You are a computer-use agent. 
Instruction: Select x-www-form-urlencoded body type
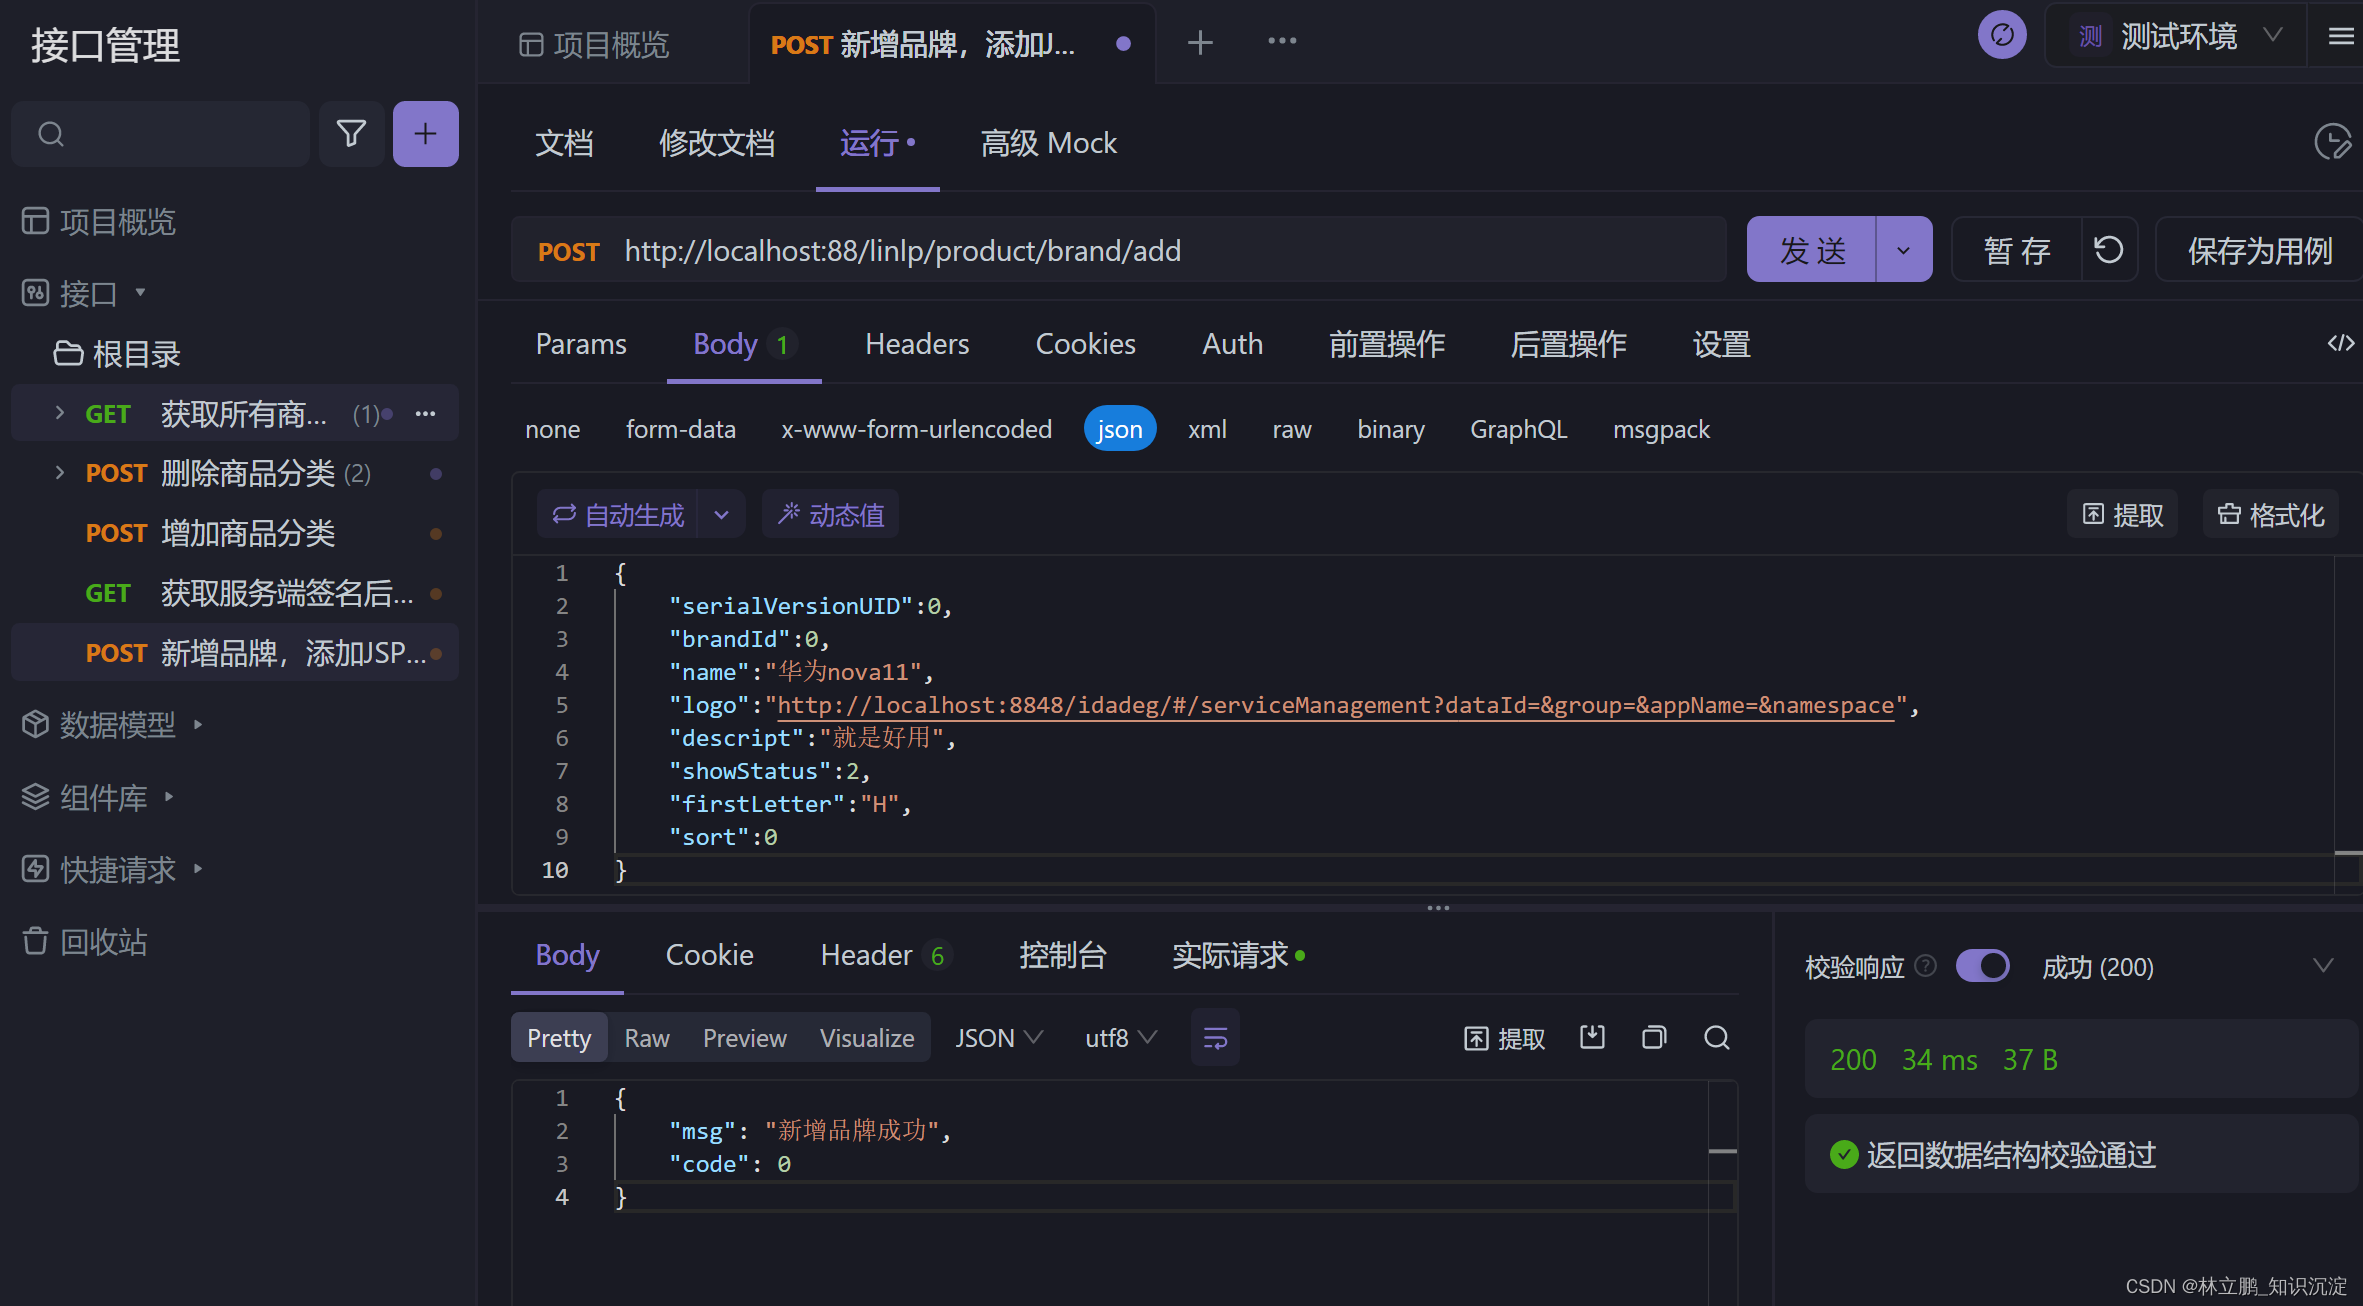point(916,429)
